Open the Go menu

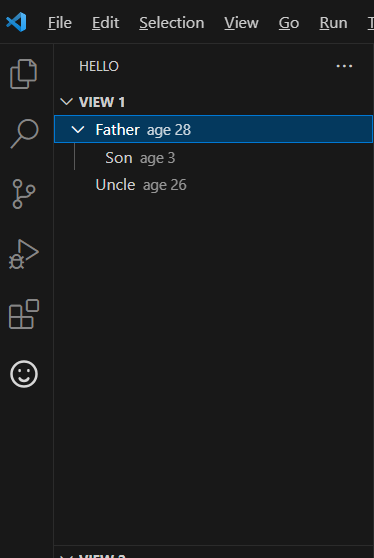pyautogui.click(x=289, y=23)
